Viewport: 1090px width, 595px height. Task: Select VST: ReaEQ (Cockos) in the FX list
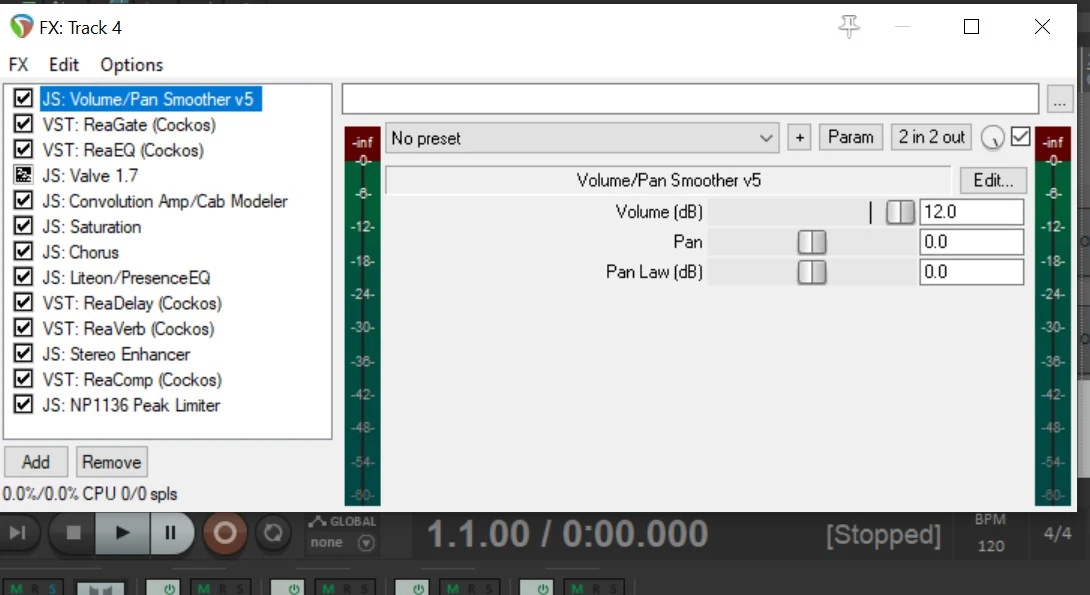(123, 150)
